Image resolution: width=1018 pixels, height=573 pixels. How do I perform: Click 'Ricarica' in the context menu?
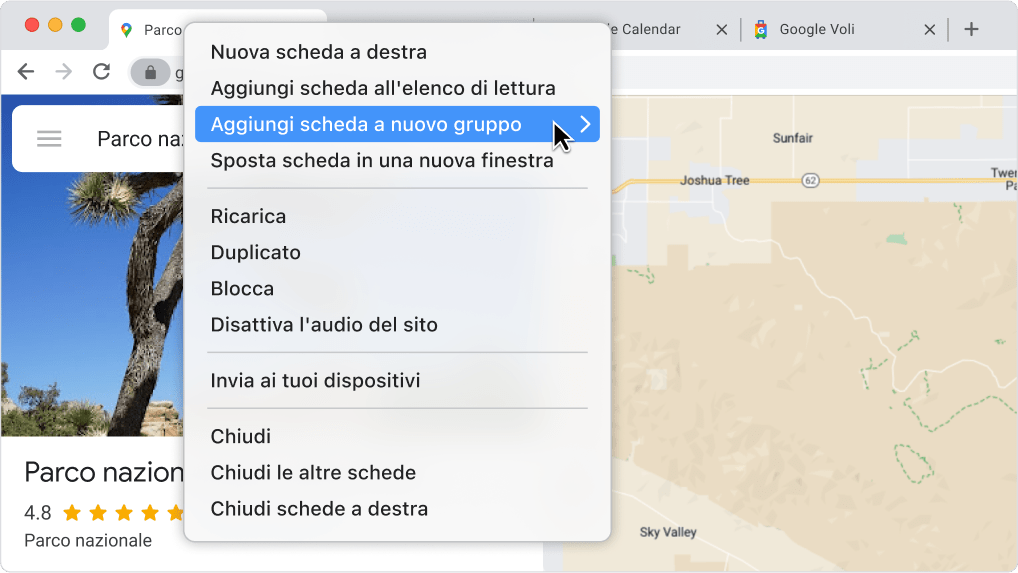pos(248,216)
